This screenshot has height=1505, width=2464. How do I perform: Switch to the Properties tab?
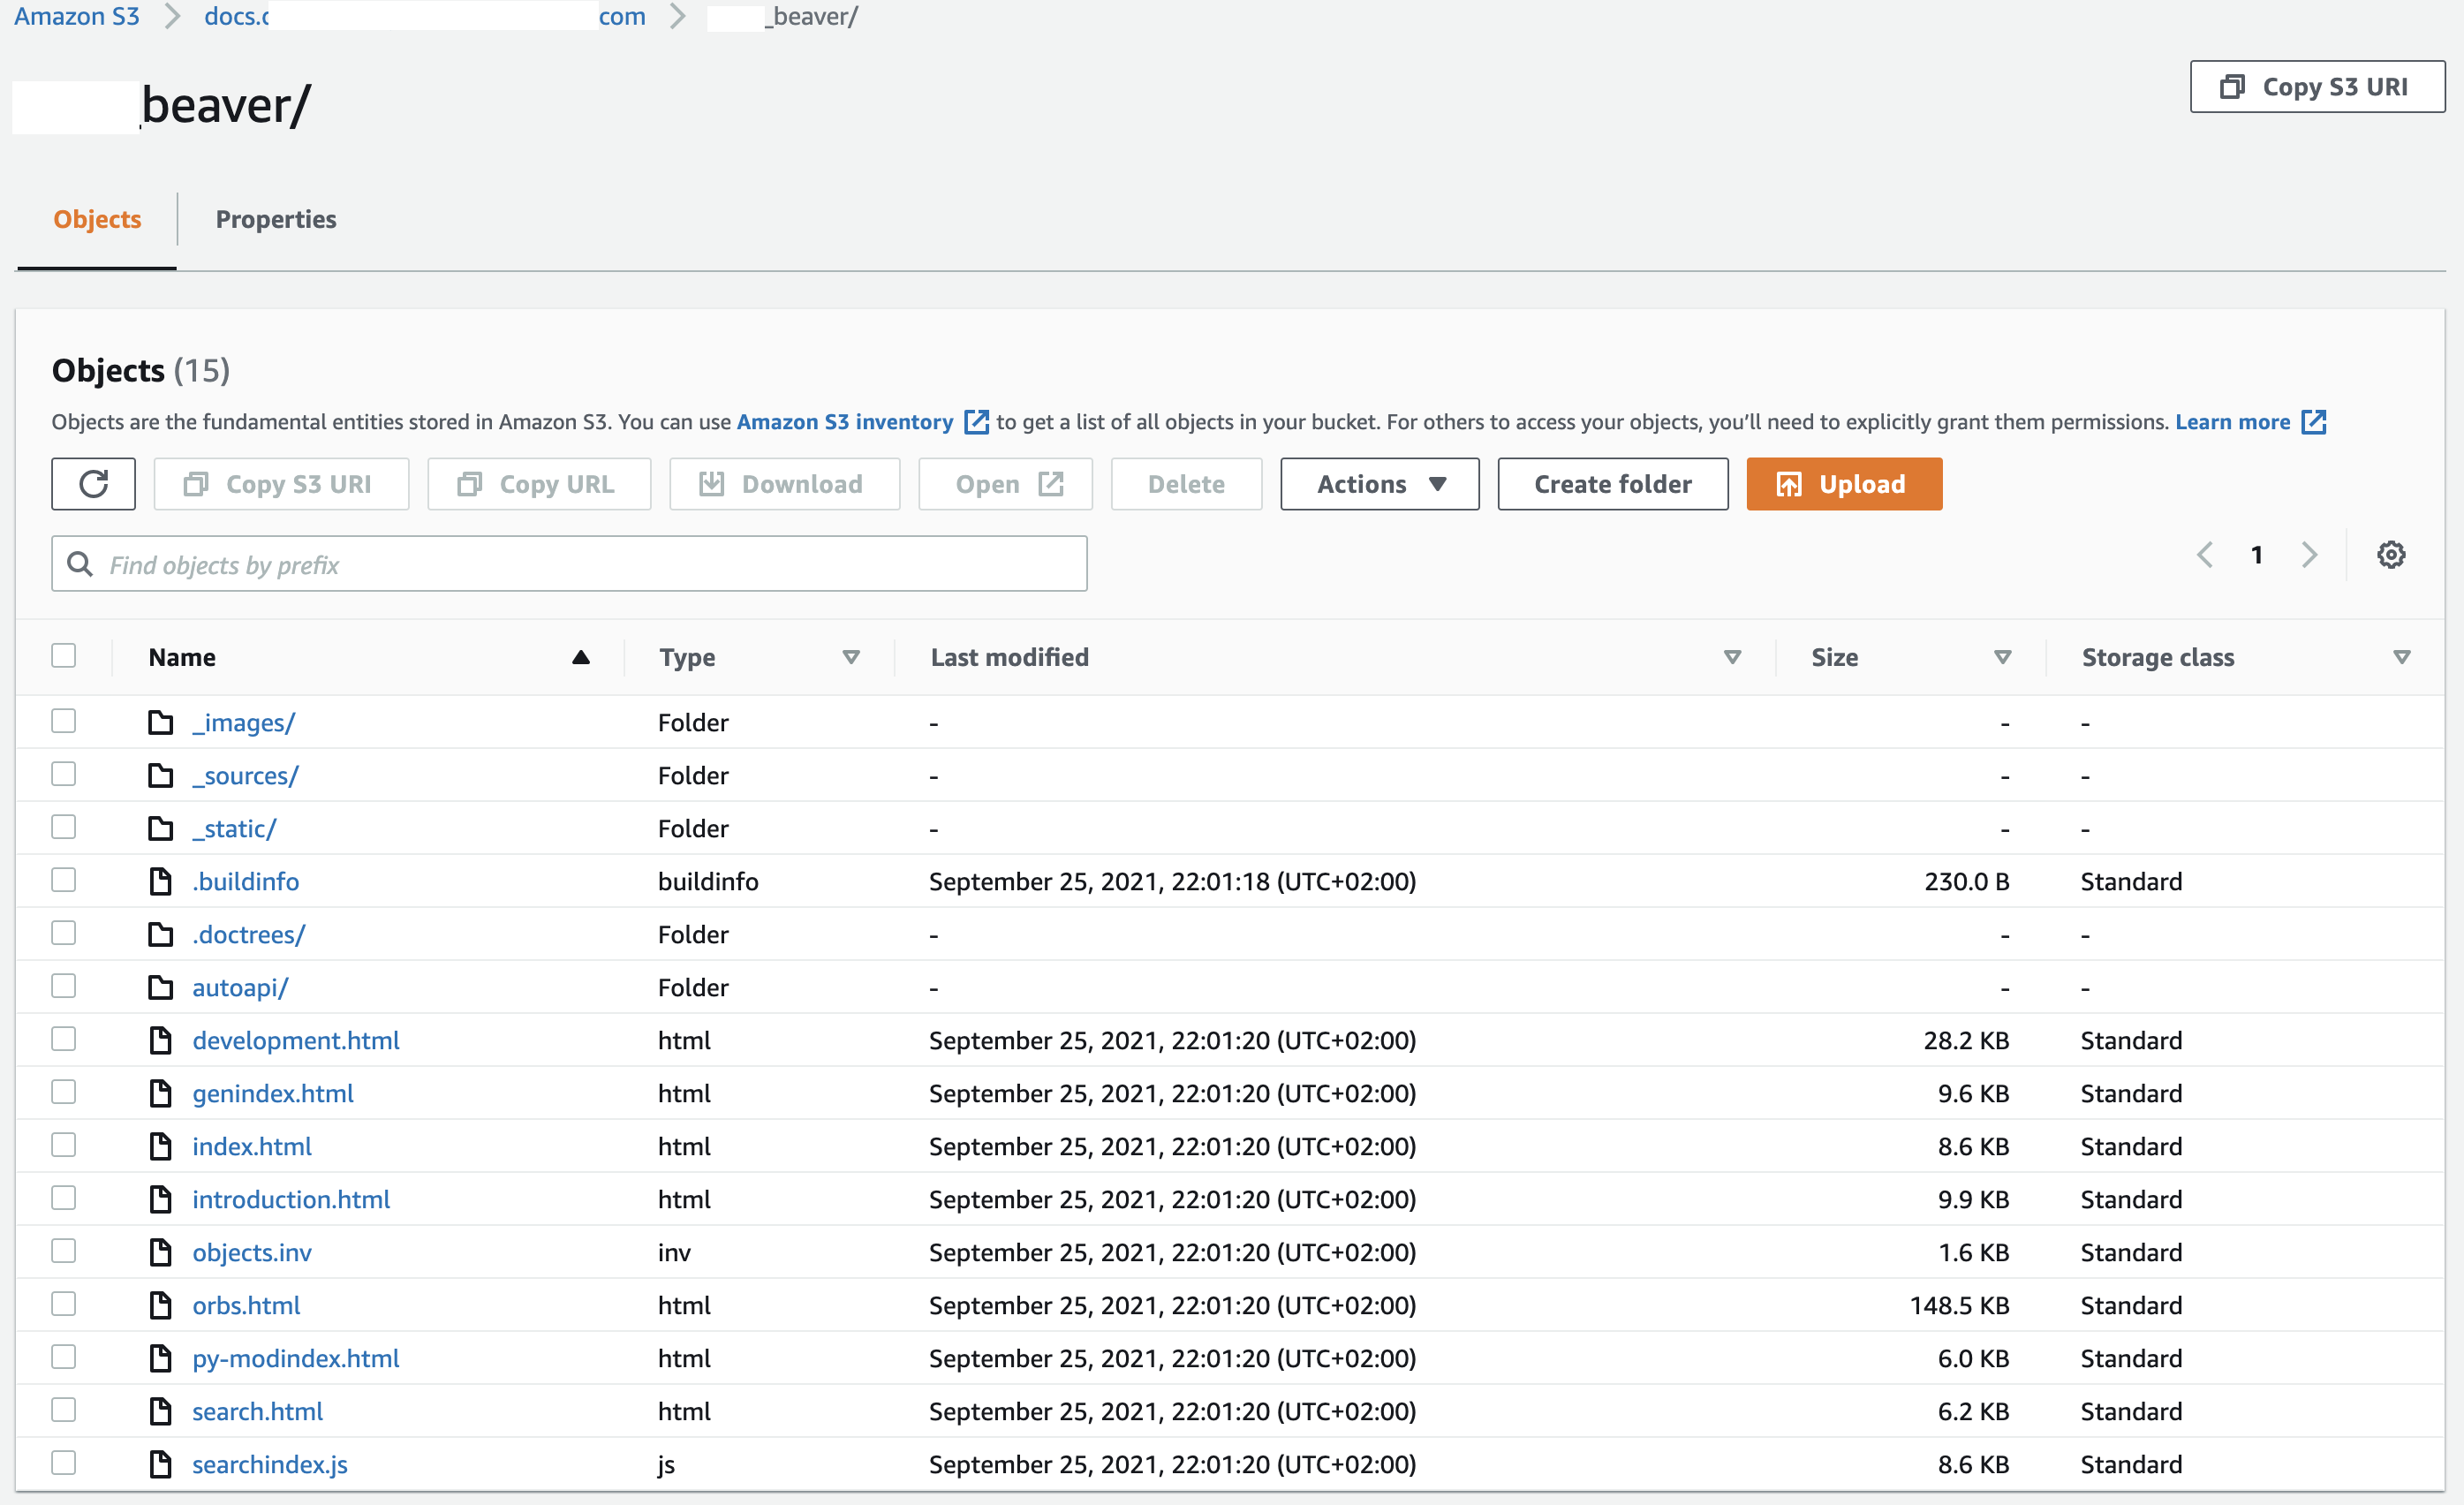pyautogui.click(x=276, y=219)
